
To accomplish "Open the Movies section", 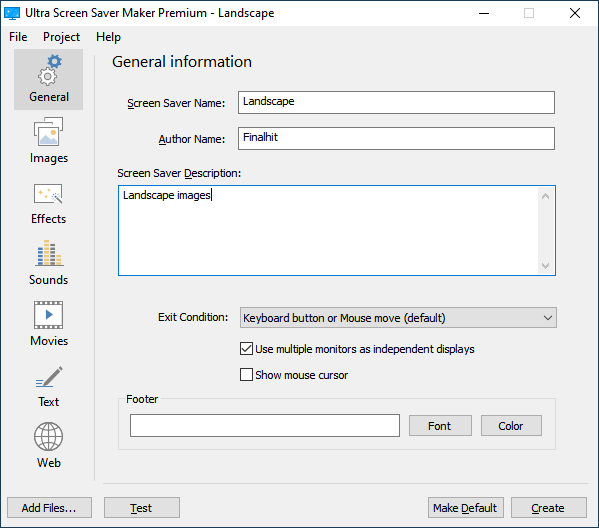I will coord(49,324).
